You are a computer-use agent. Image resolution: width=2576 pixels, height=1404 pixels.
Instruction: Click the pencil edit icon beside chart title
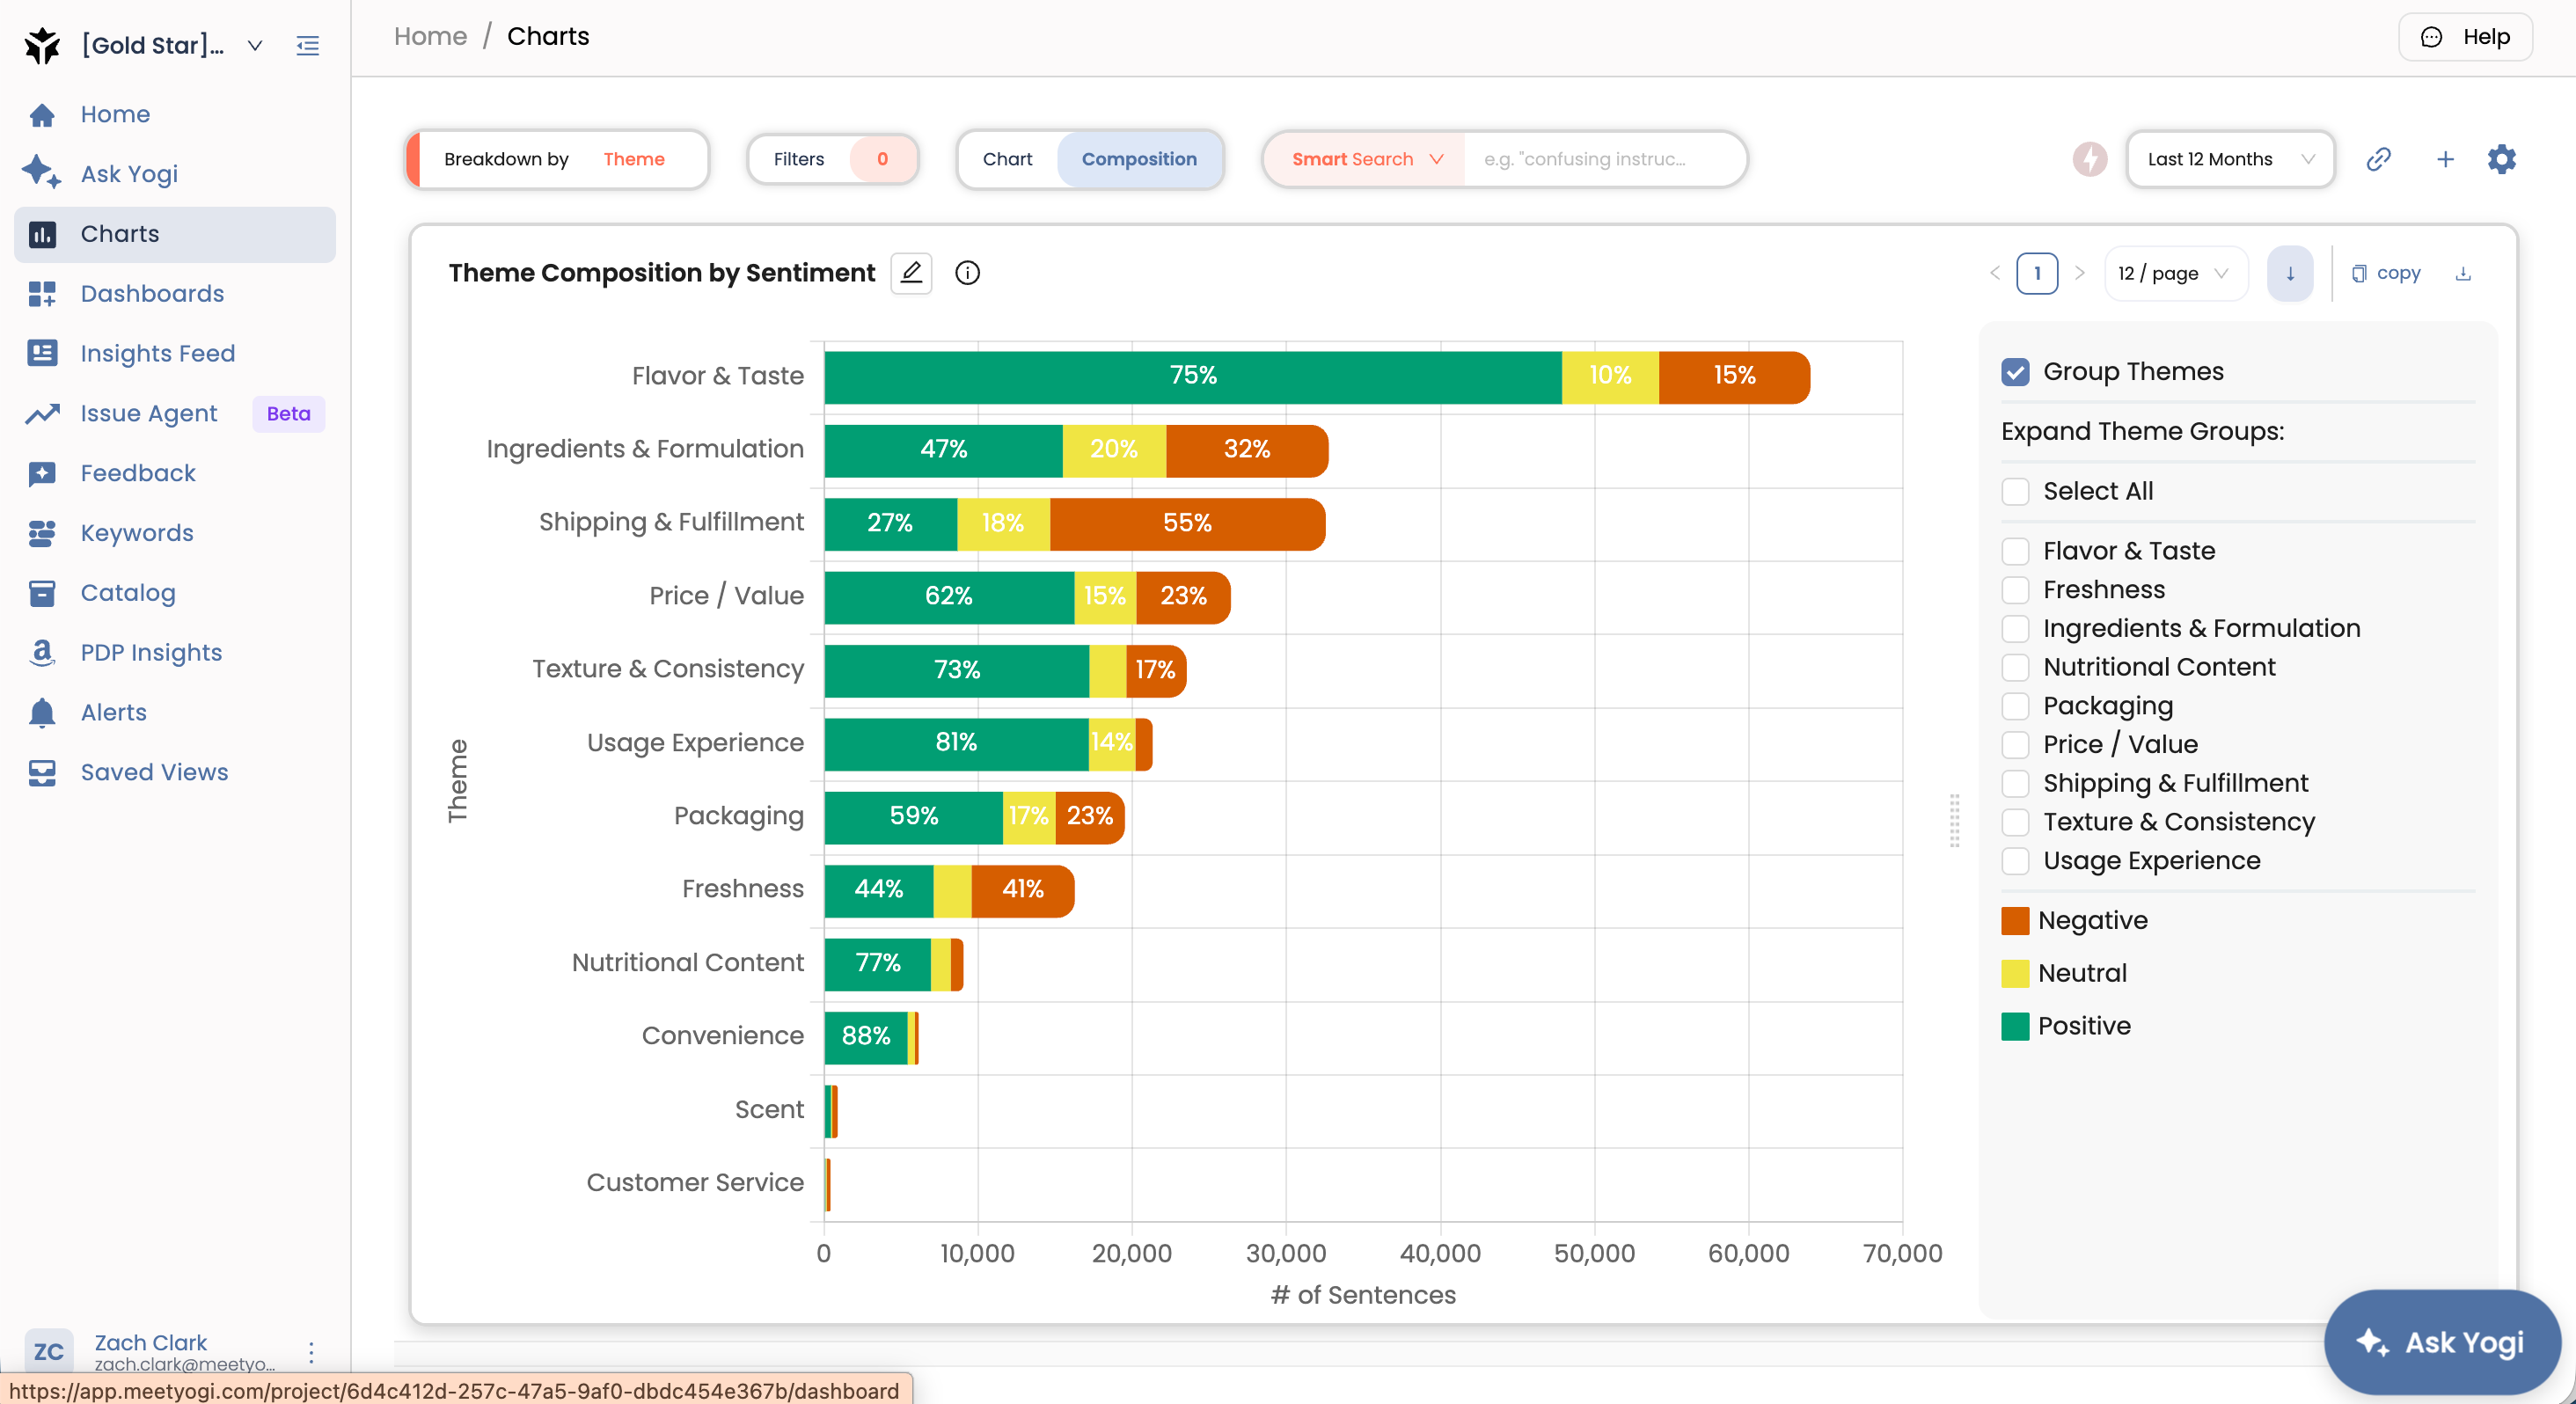tap(910, 273)
